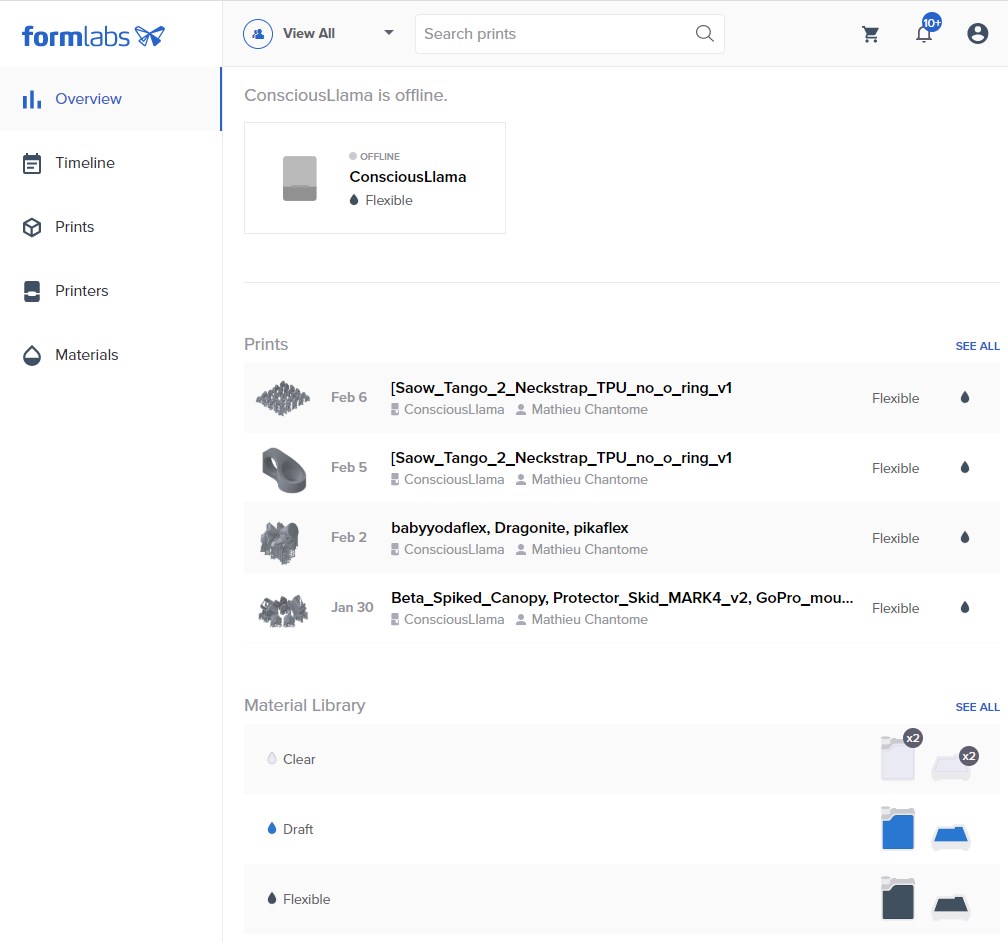The width and height of the screenshot is (1008, 942).
Task: Click the Overview bar chart icon
Action: pyautogui.click(x=32, y=99)
